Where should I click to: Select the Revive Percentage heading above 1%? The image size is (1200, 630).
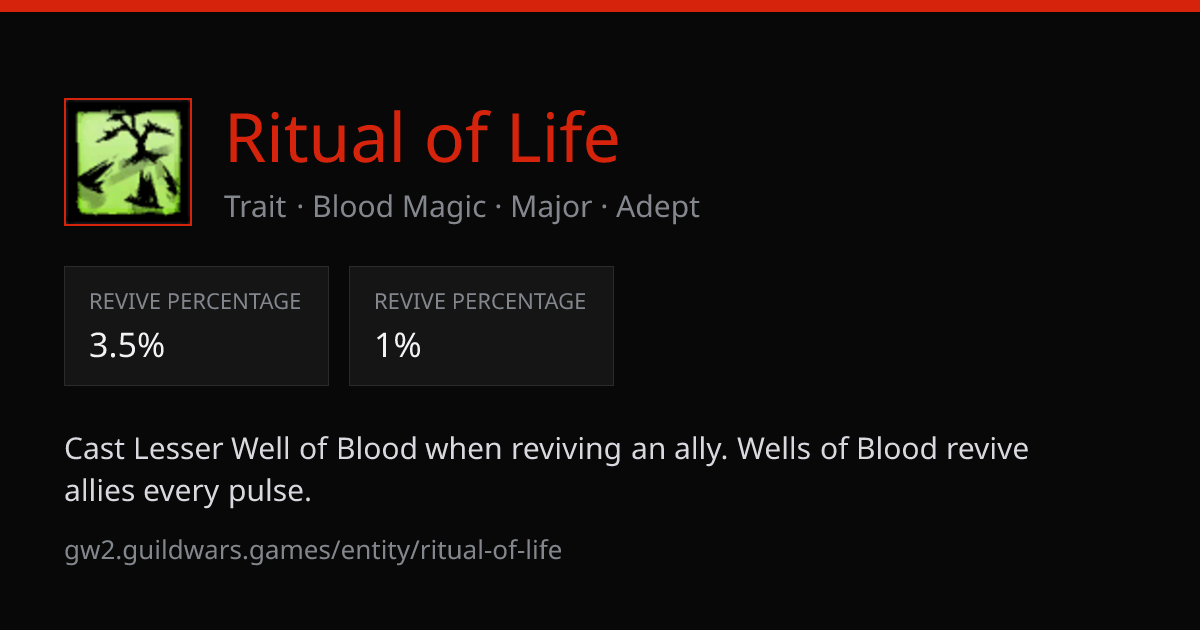[x=480, y=301]
